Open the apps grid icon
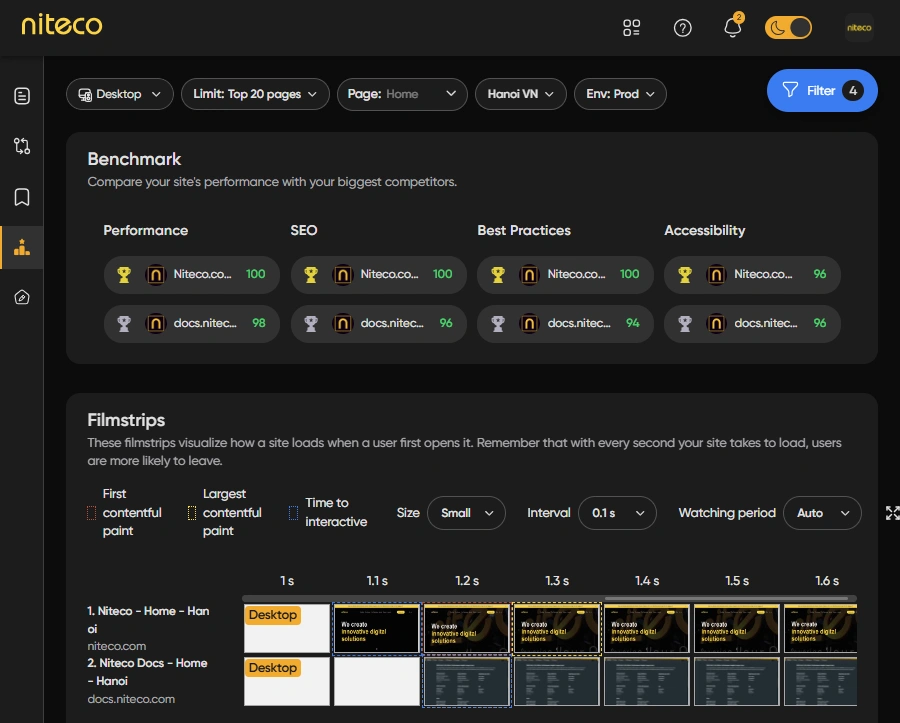Screen dimensions: 900x723 pos(631,28)
